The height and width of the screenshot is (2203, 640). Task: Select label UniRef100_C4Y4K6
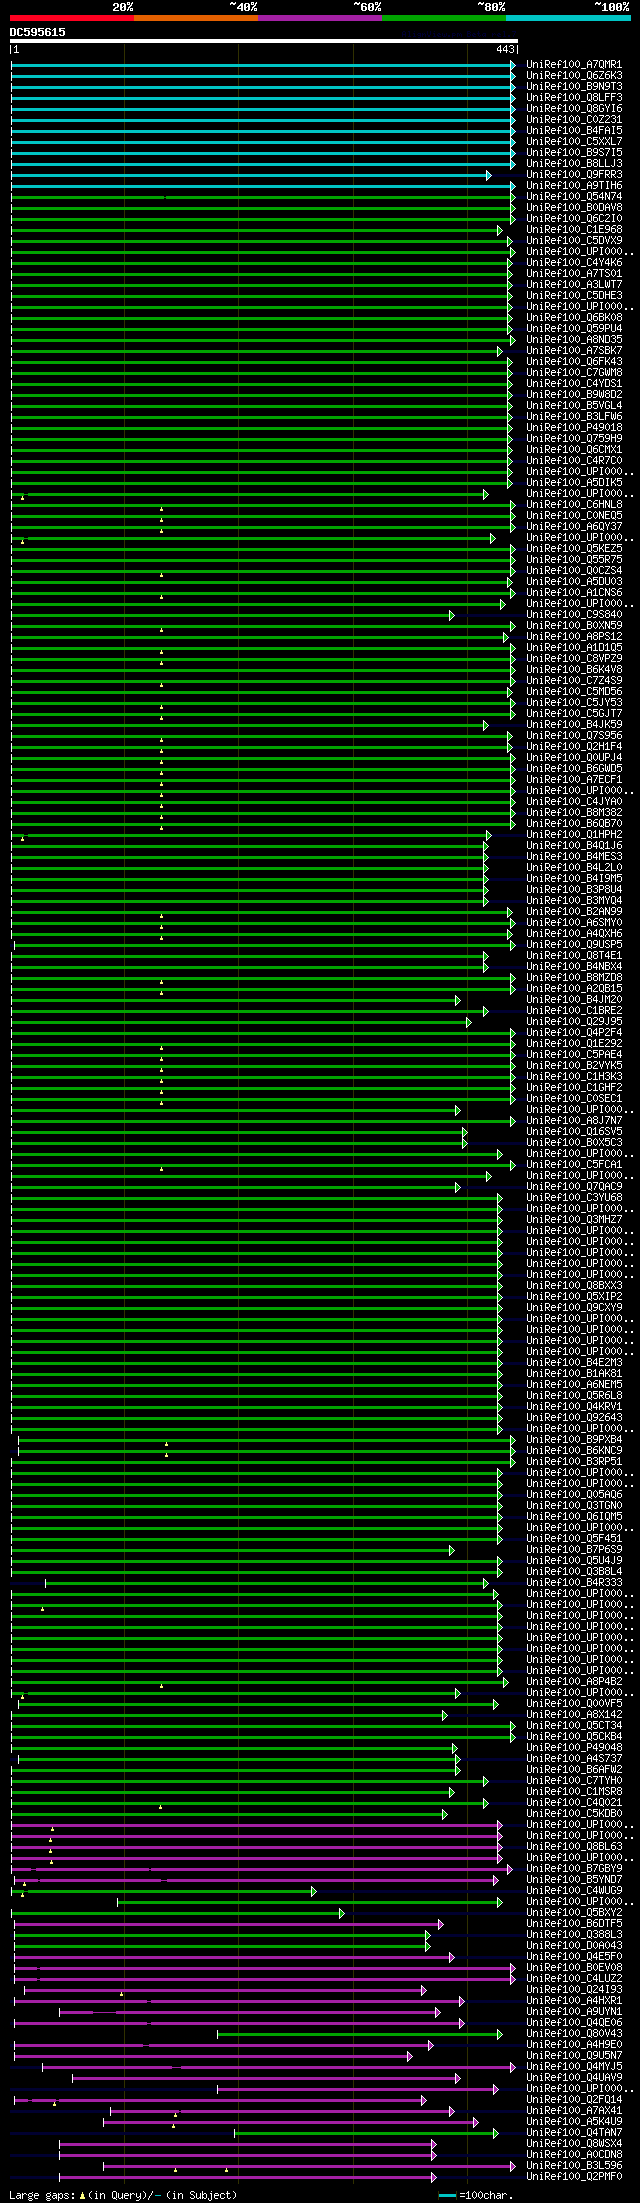coord(574,263)
